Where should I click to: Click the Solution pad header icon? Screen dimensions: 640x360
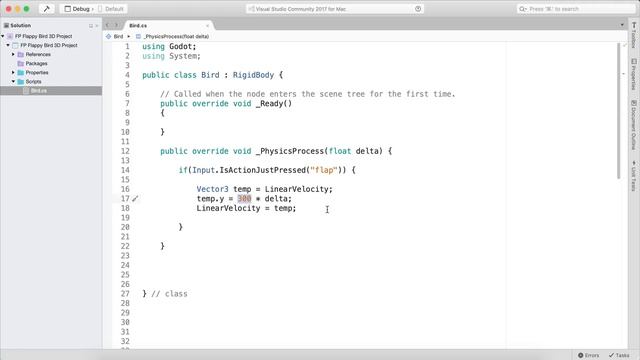[6, 25]
